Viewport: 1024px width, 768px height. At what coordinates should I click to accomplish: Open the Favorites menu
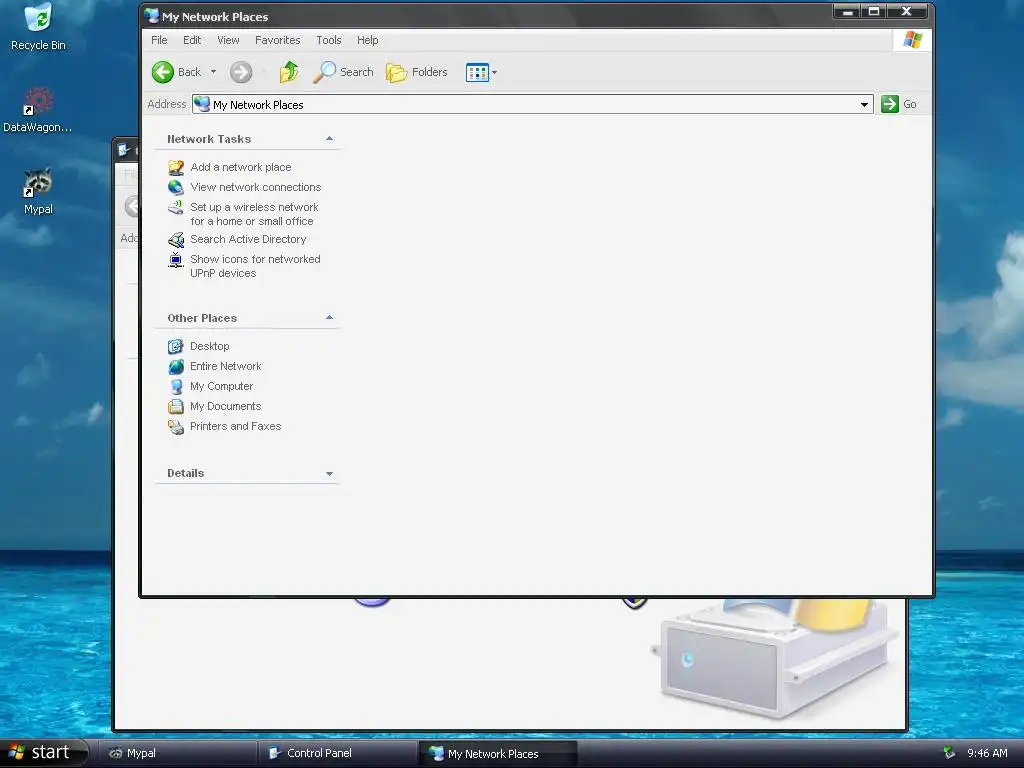pyautogui.click(x=278, y=40)
